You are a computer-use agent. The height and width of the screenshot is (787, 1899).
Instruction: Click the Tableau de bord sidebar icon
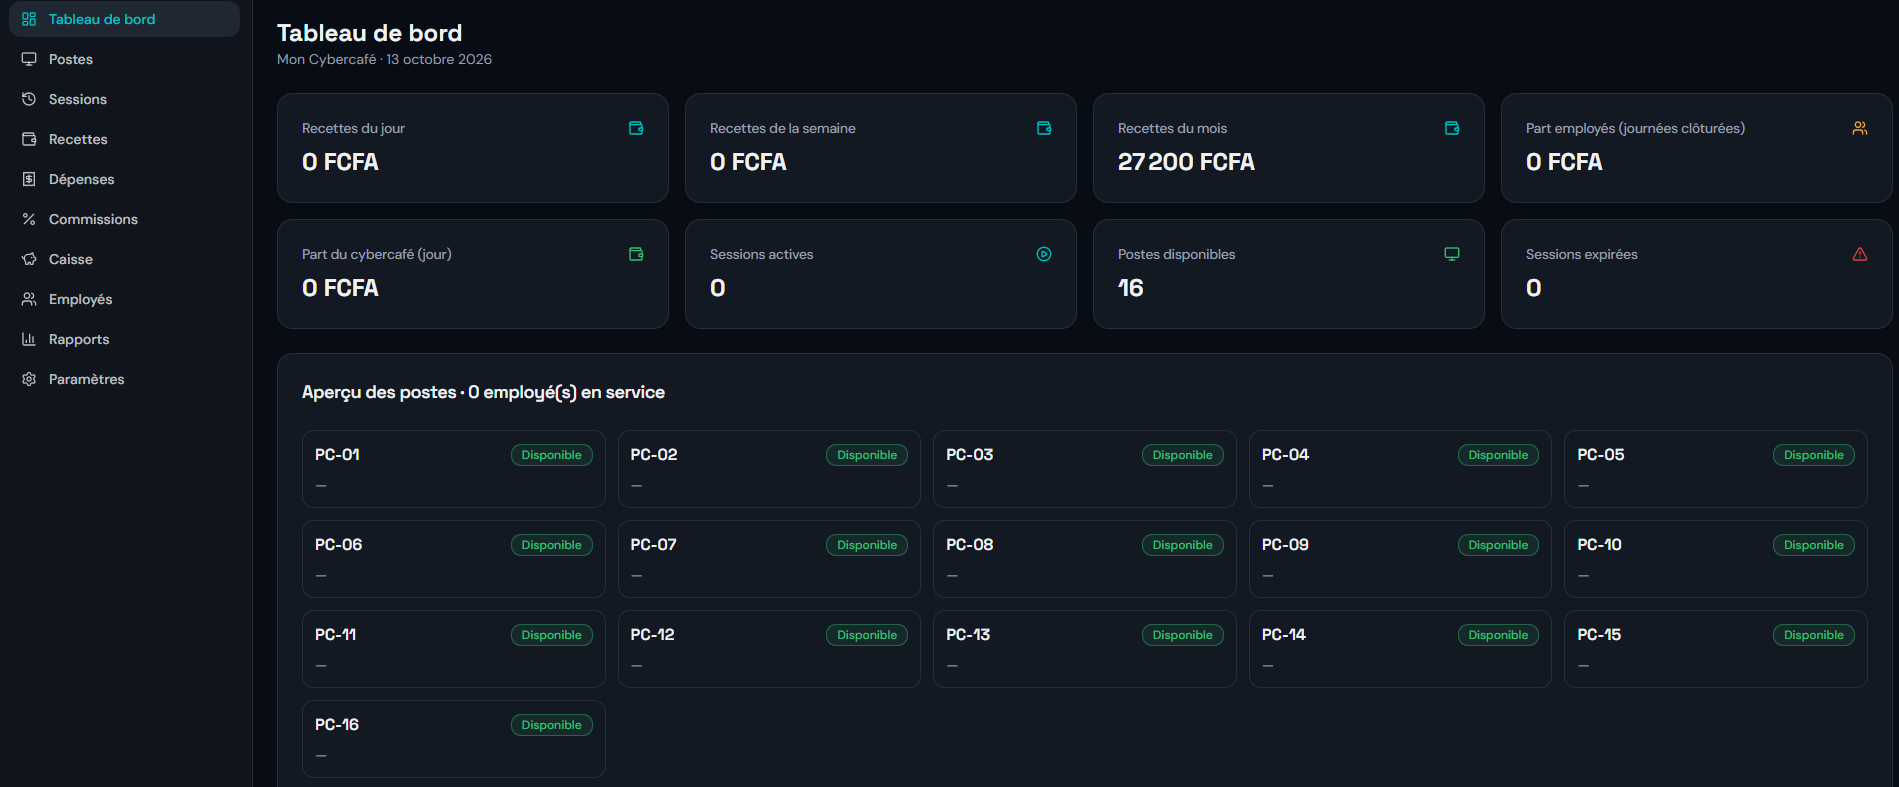[29, 19]
